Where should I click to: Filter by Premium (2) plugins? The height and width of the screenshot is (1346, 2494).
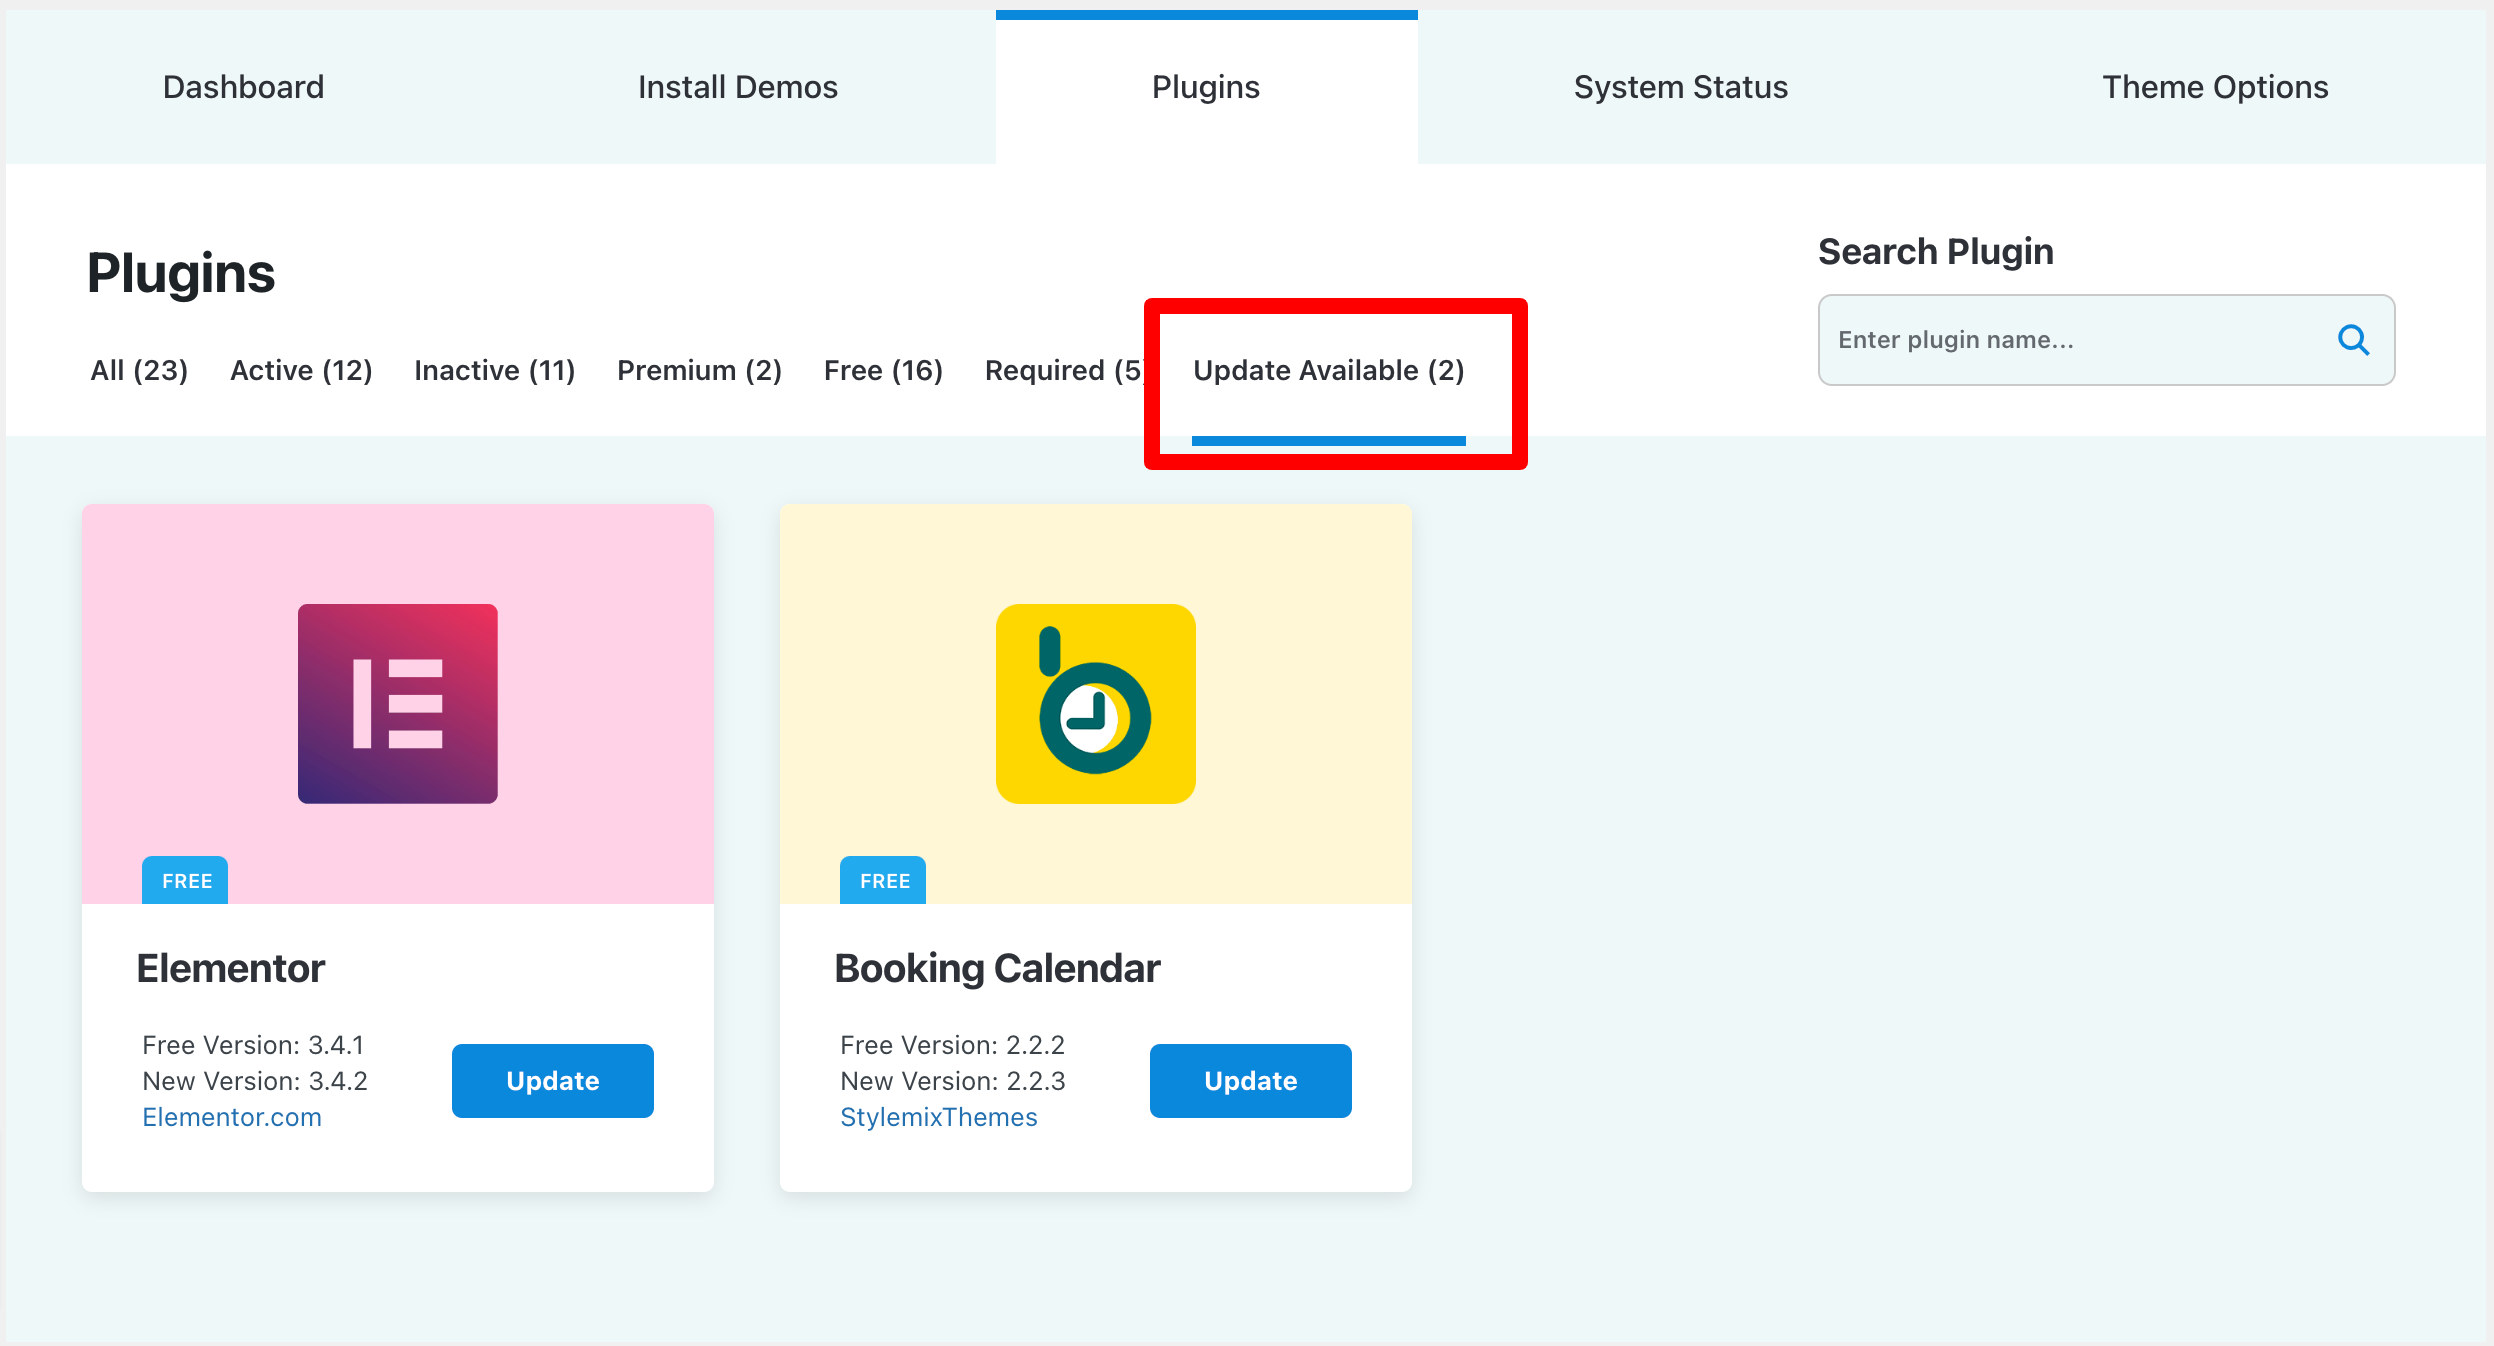click(x=699, y=370)
